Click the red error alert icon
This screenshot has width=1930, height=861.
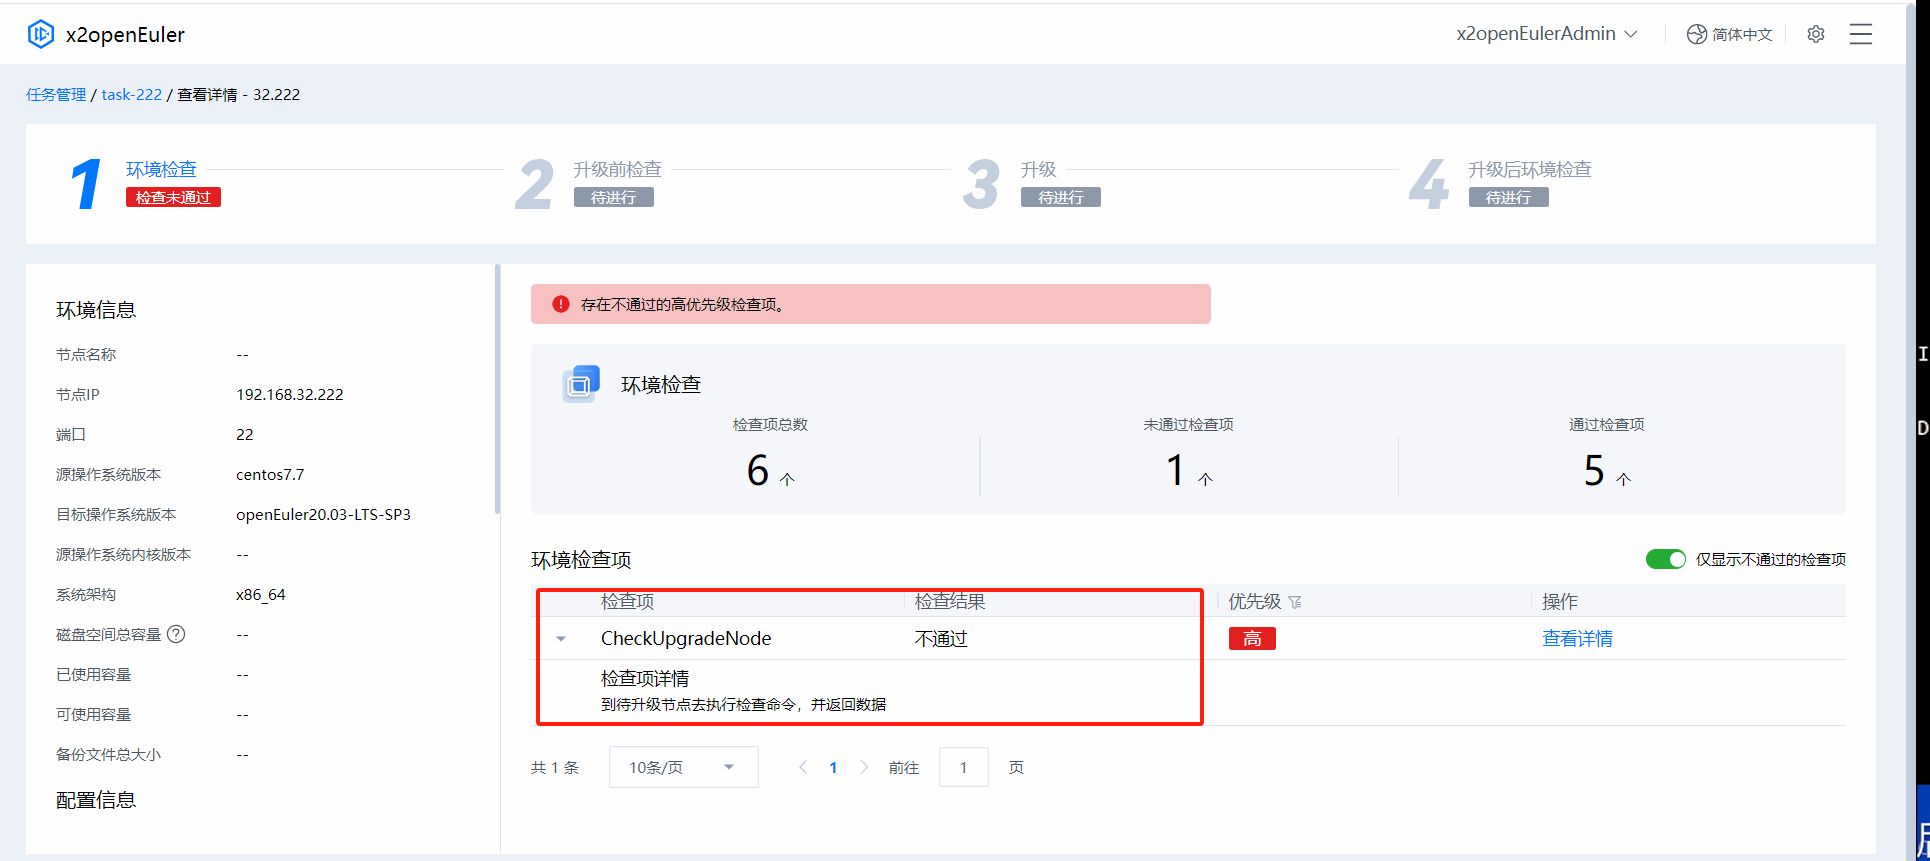pyautogui.click(x=561, y=304)
